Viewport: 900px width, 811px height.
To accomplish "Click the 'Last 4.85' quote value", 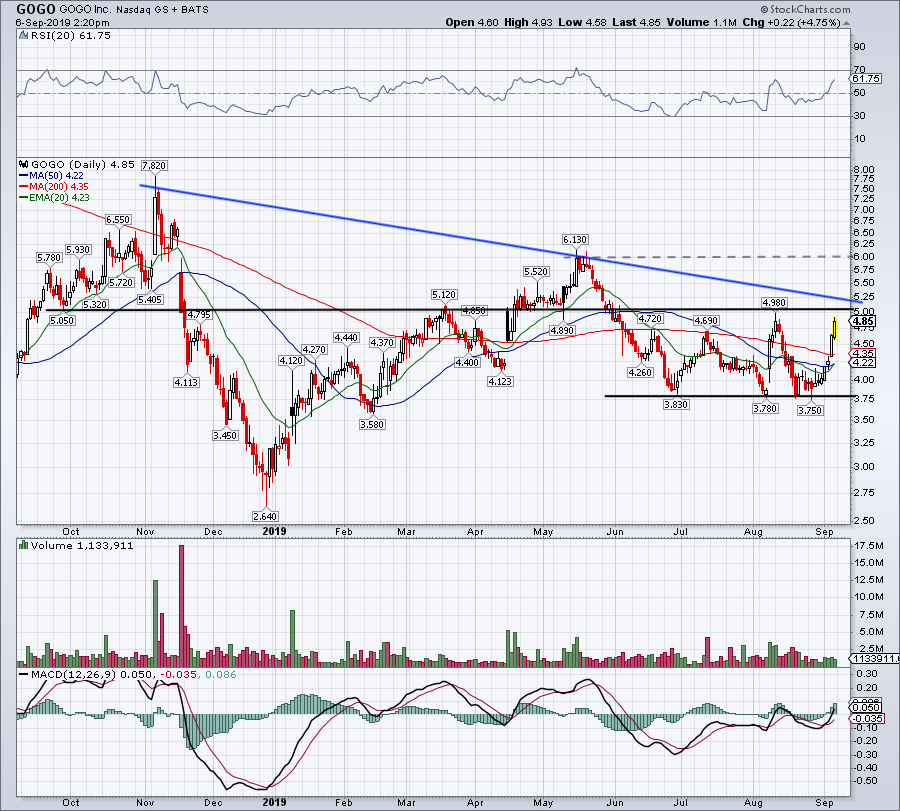I will [637, 22].
